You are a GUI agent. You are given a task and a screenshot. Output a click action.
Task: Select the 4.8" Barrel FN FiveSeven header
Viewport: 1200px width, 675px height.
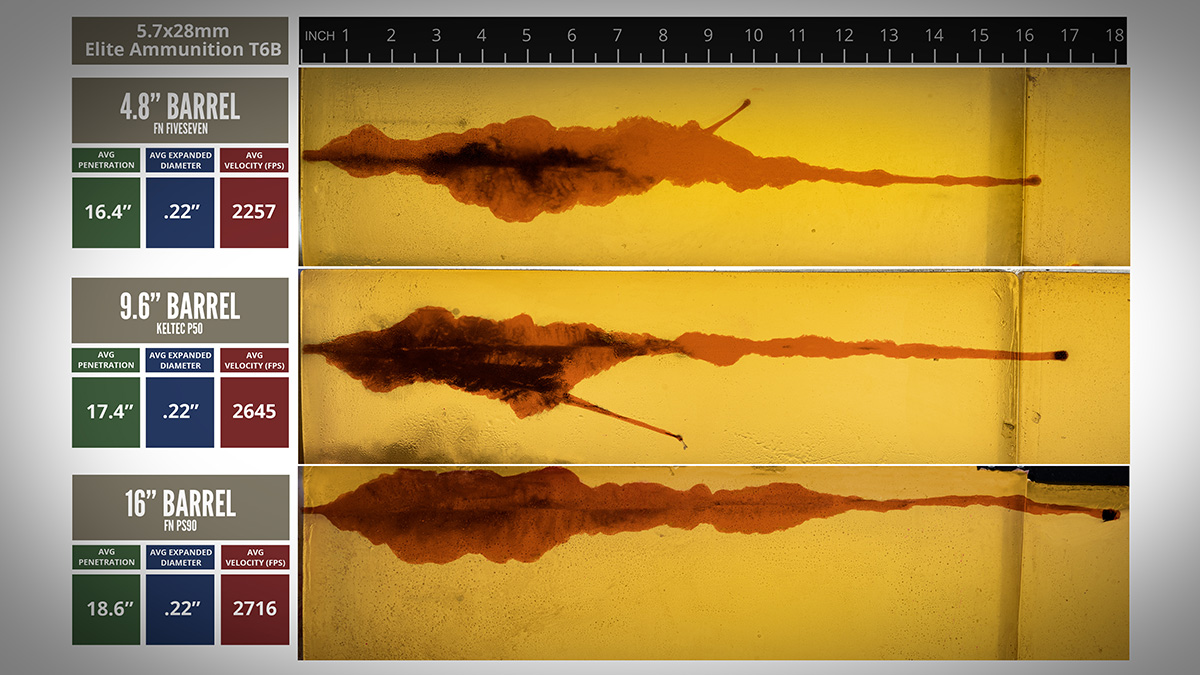click(x=180, y=110)
